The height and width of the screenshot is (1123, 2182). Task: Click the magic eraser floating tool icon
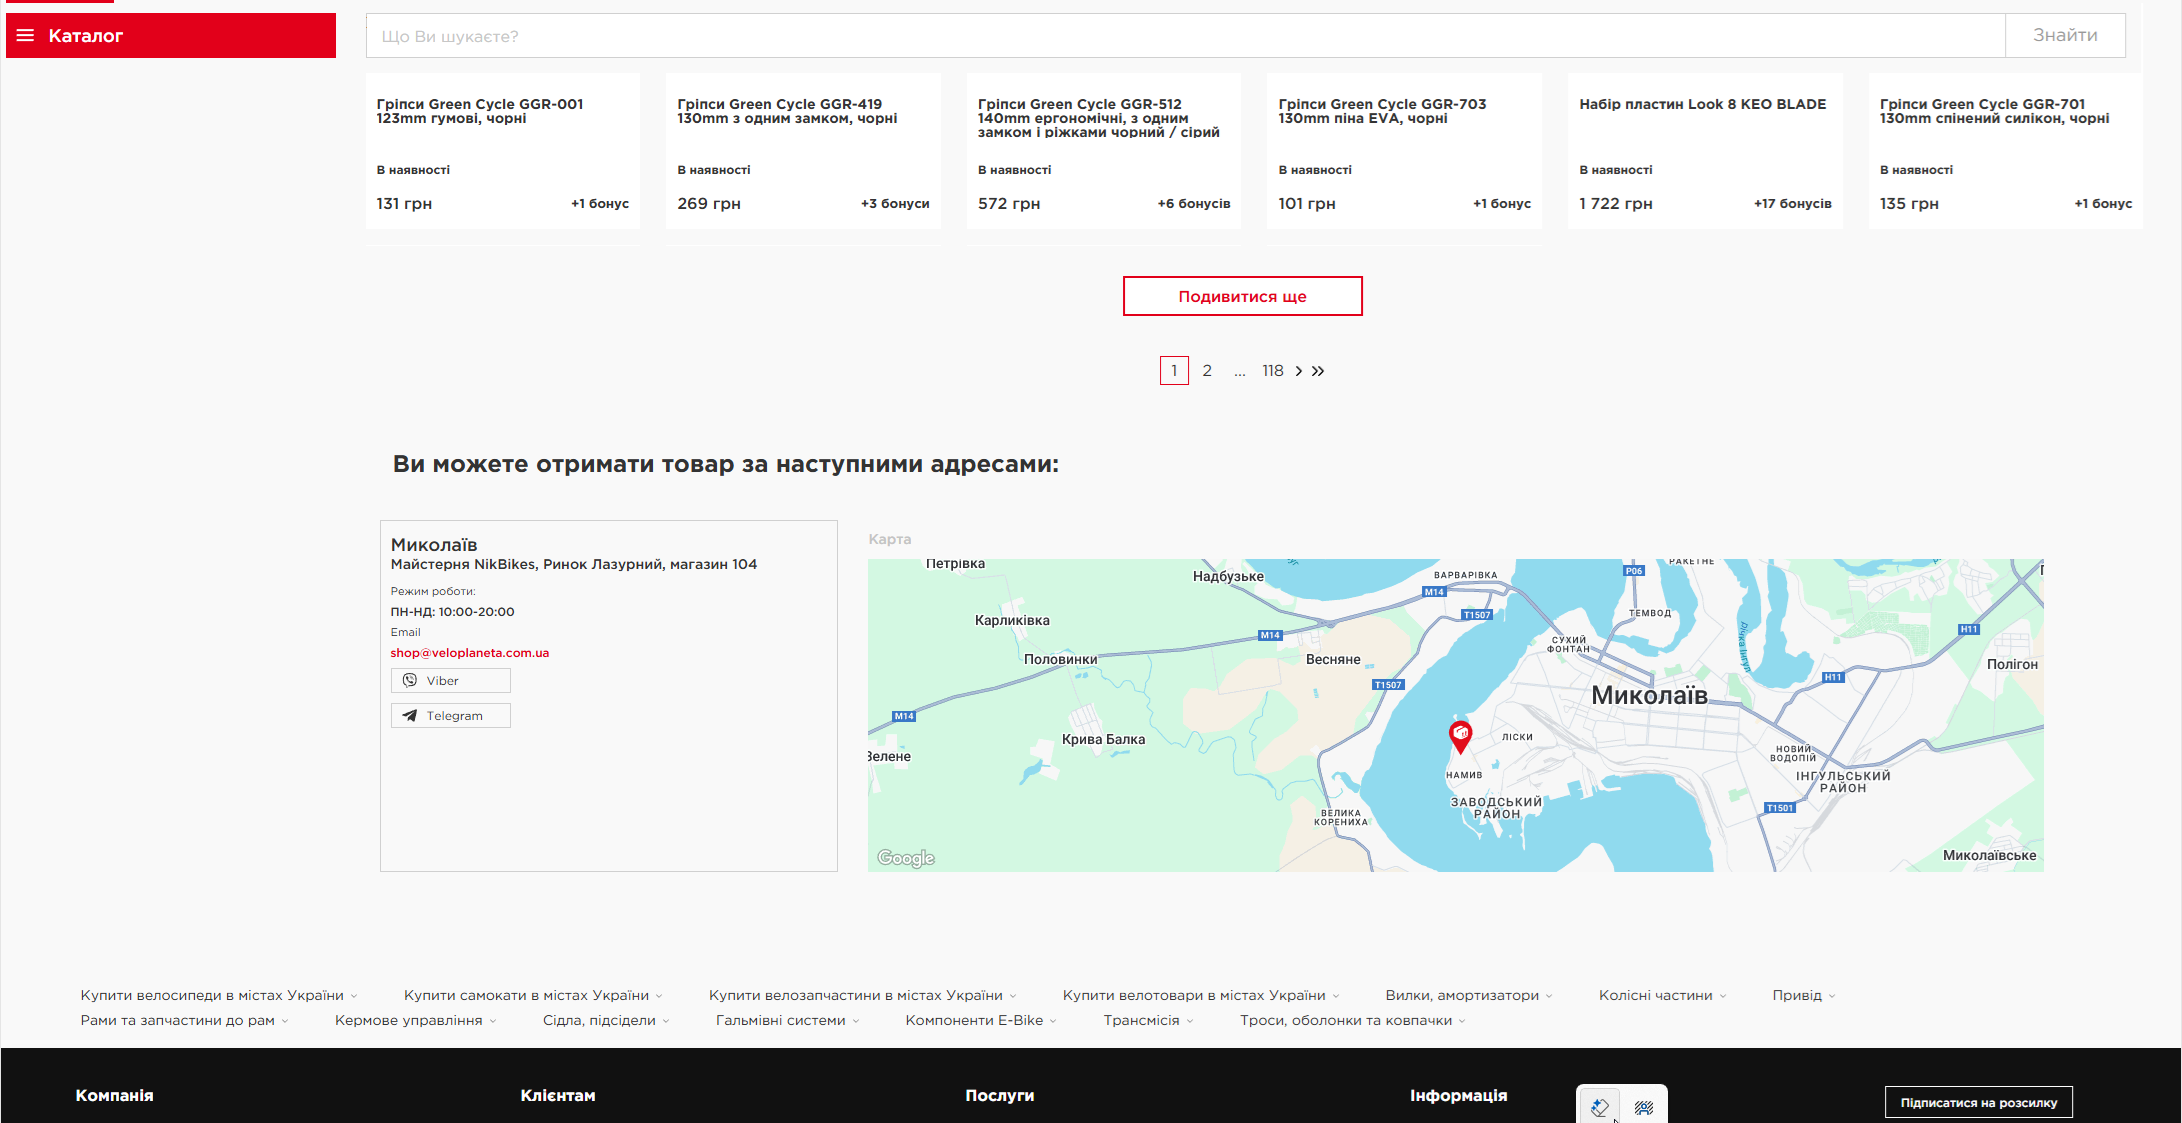[x=1599, y=1107]
